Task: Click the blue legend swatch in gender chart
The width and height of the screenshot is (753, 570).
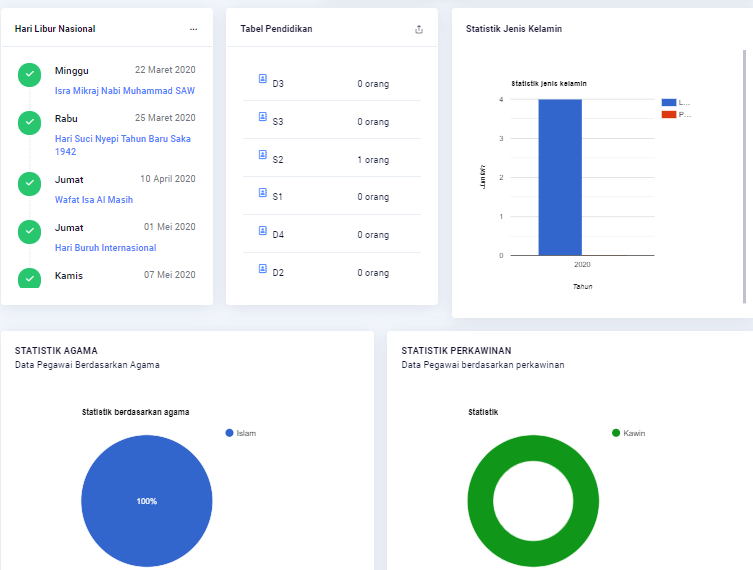Action: (669, 102)
